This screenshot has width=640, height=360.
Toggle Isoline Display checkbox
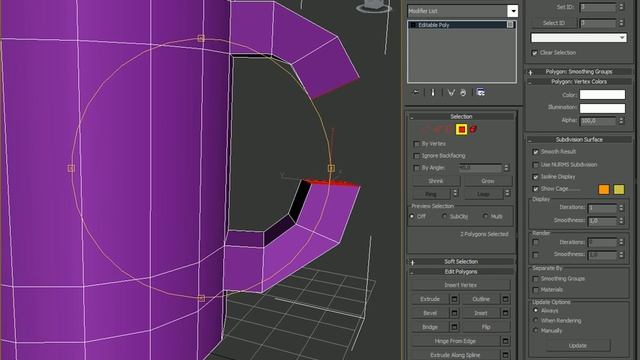[536, 177]
